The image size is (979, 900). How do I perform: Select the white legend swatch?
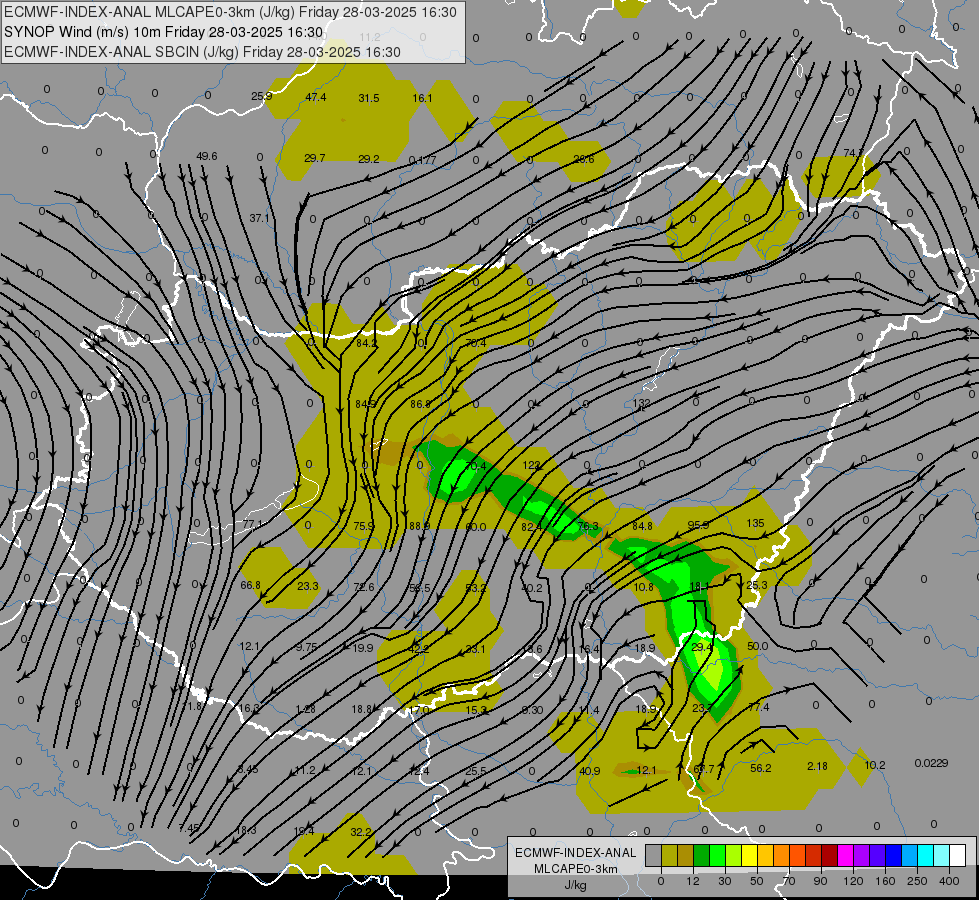[957, 855]
